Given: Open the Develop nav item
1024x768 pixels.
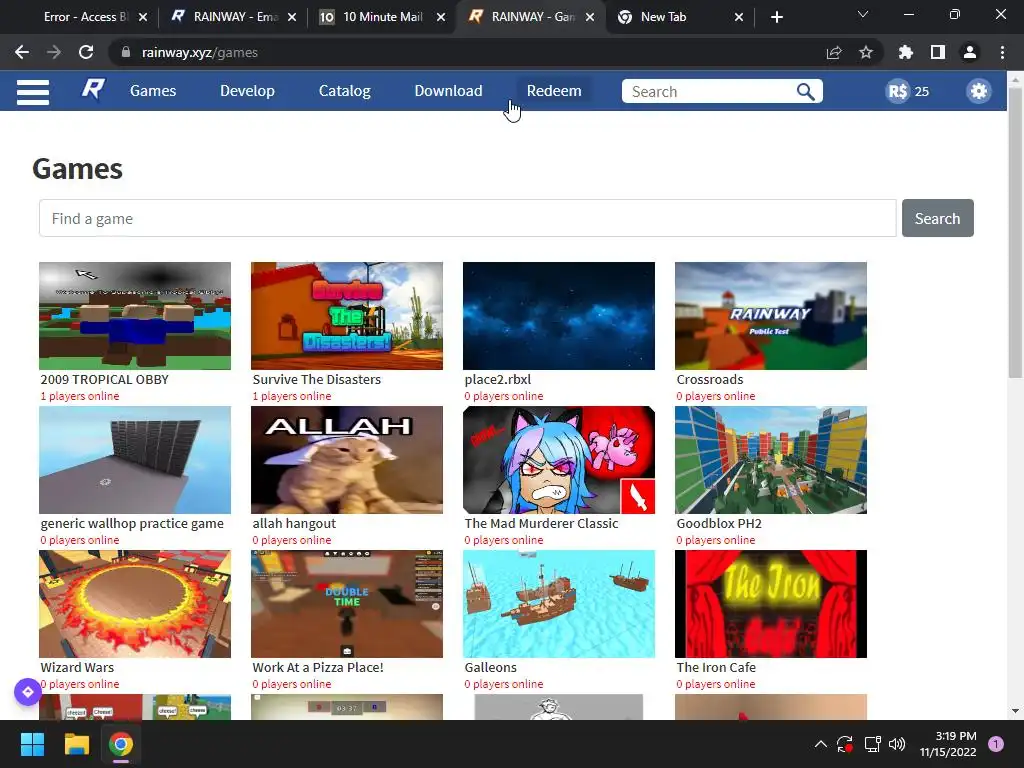Looking at the screenshot, I should coord(247,91).
